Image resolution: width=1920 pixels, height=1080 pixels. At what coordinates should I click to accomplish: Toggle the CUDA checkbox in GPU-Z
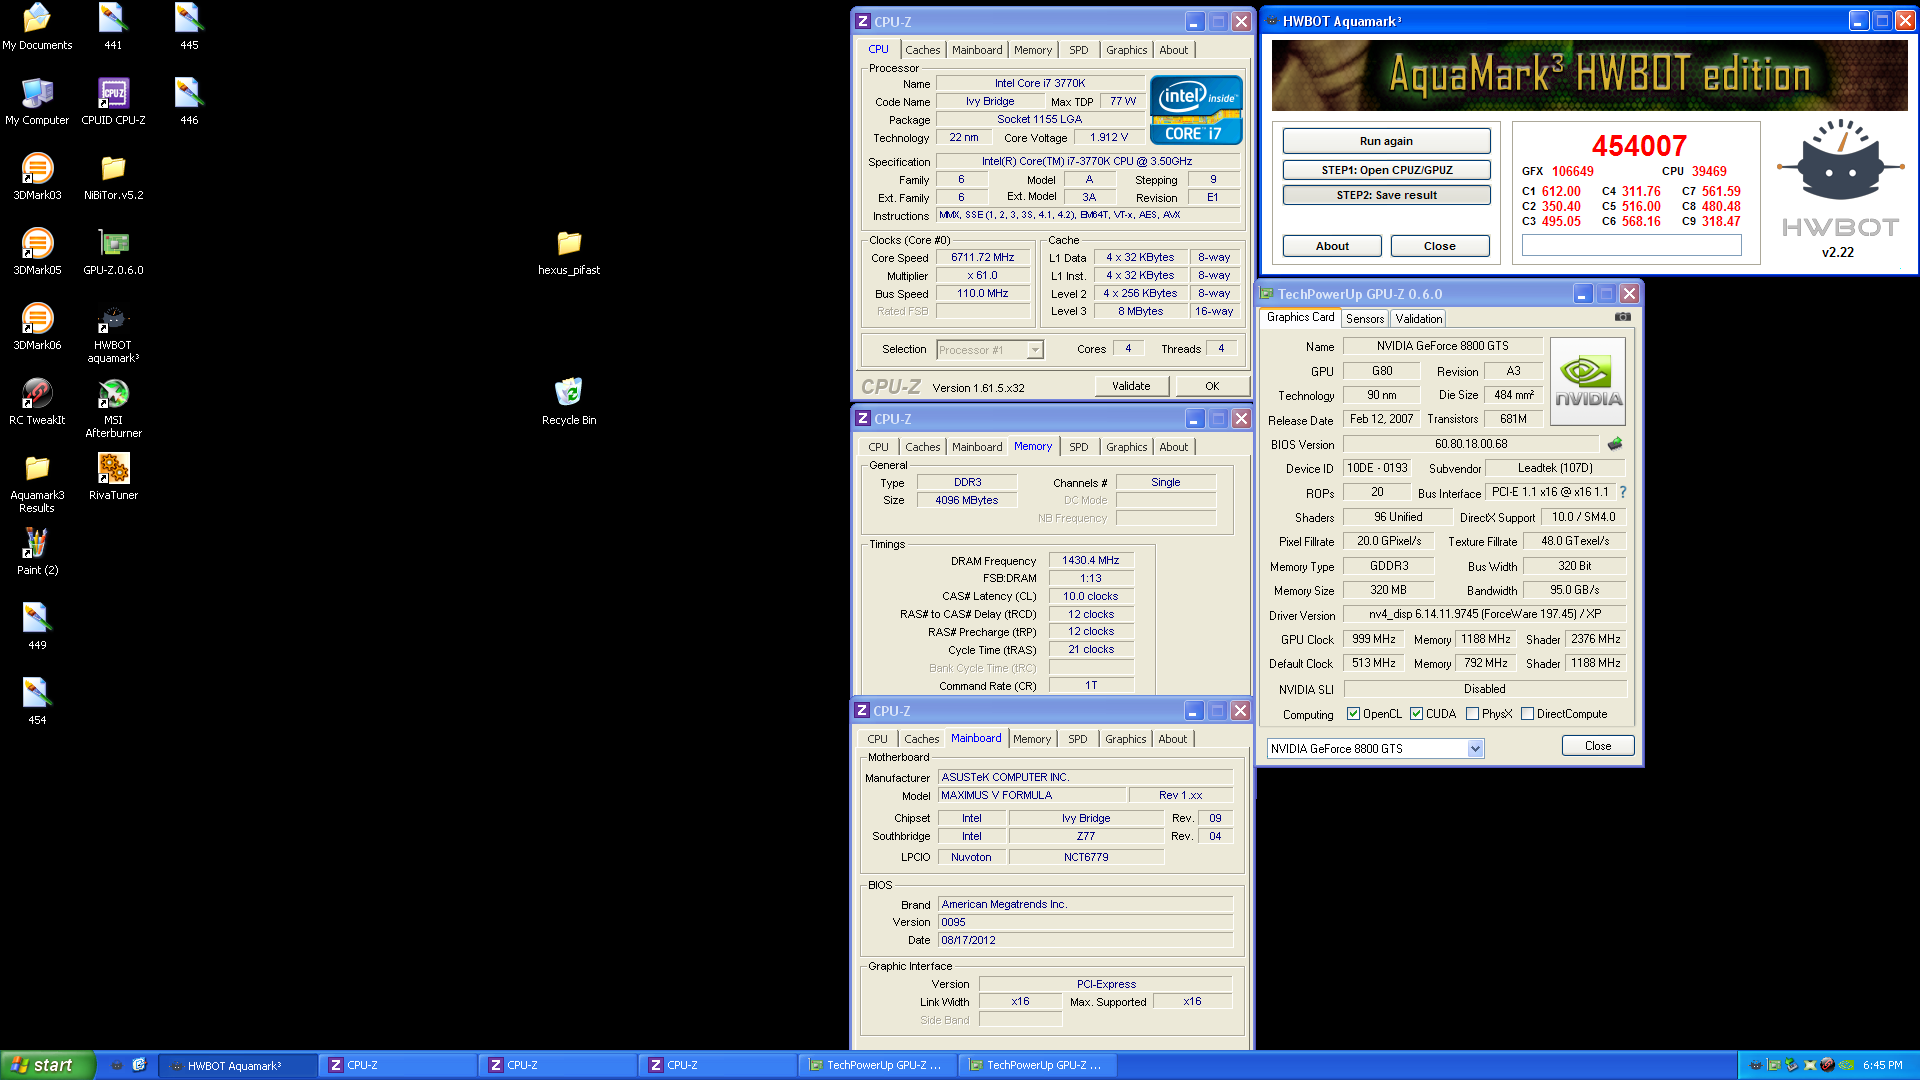pos(1416,714)
